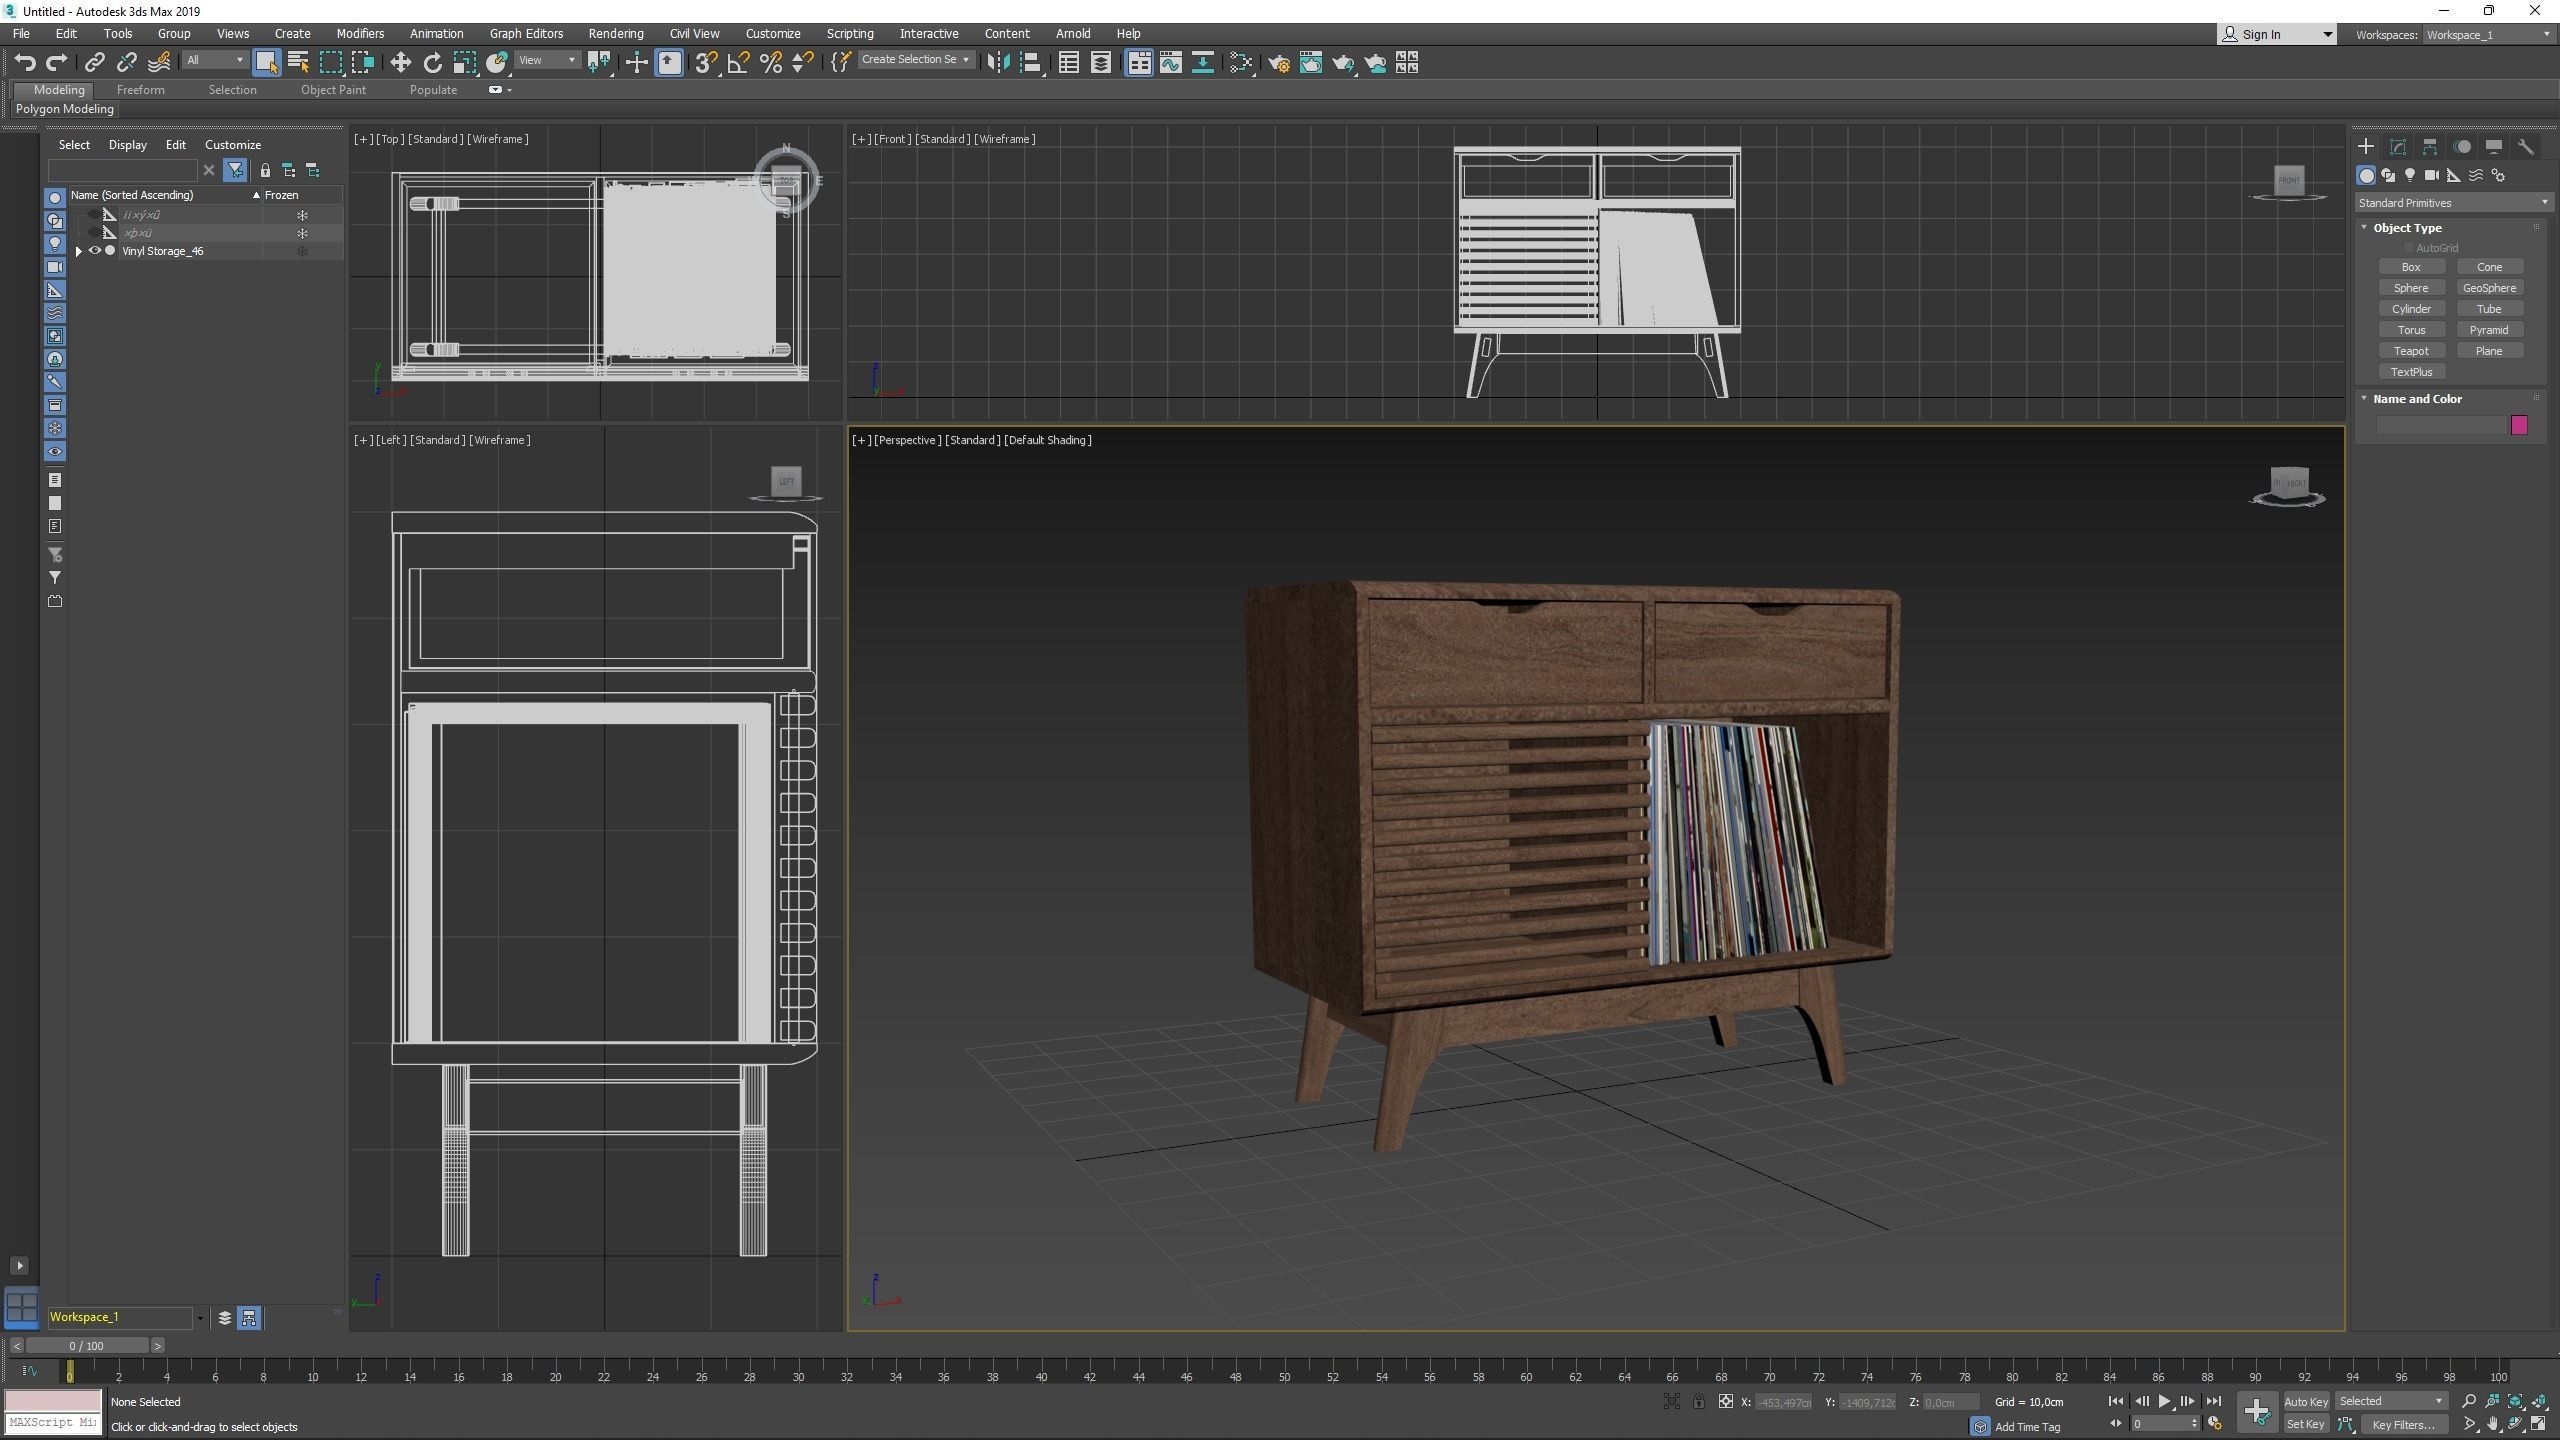Activate the Select Object tool
The image size is (2560, 1440).
[266, 63]
